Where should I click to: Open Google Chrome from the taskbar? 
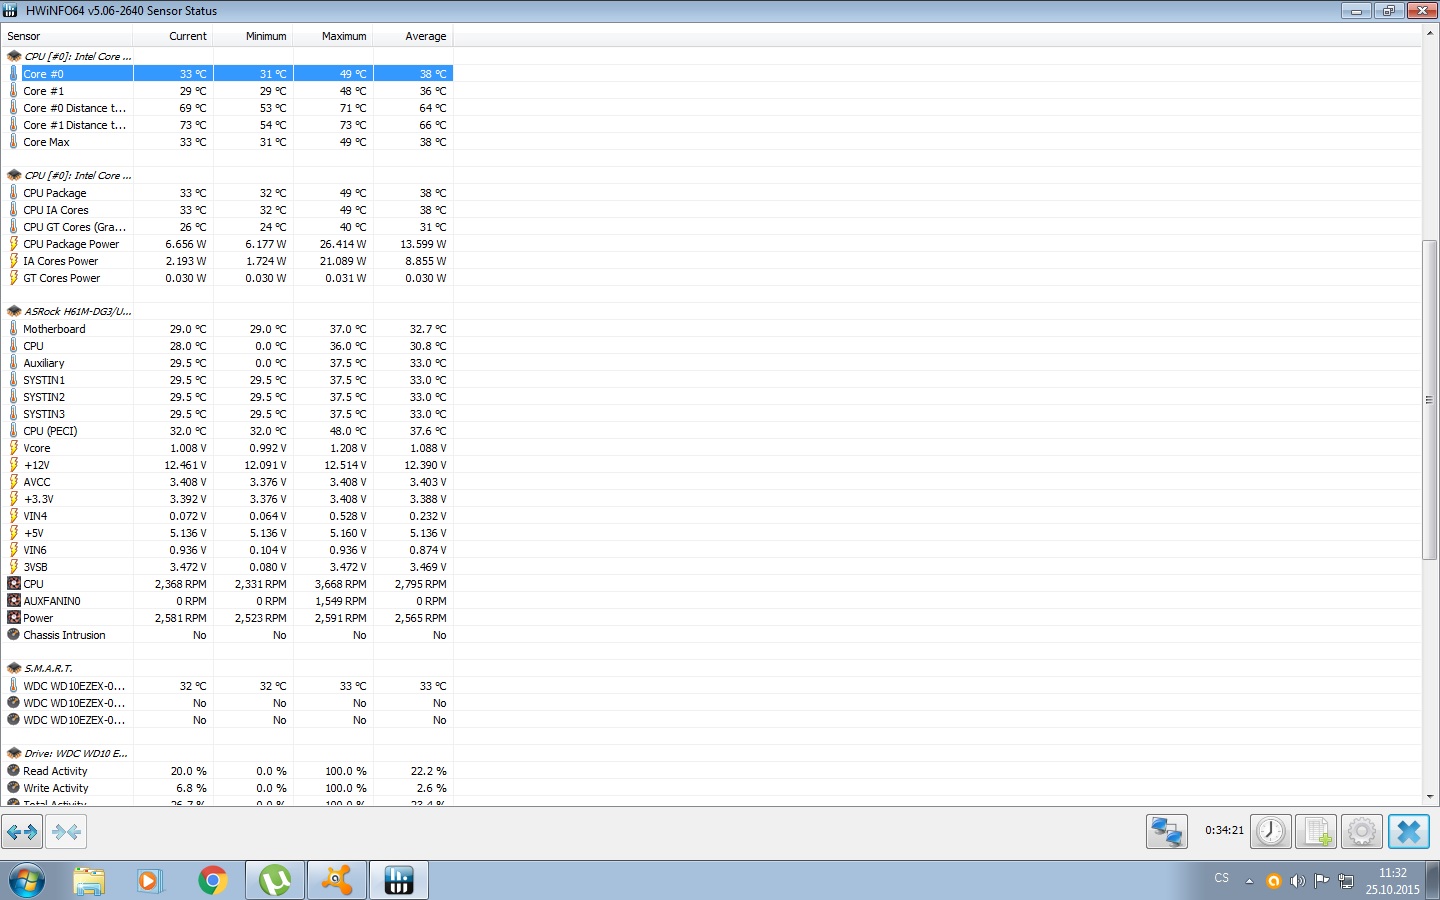coord(212,881)
